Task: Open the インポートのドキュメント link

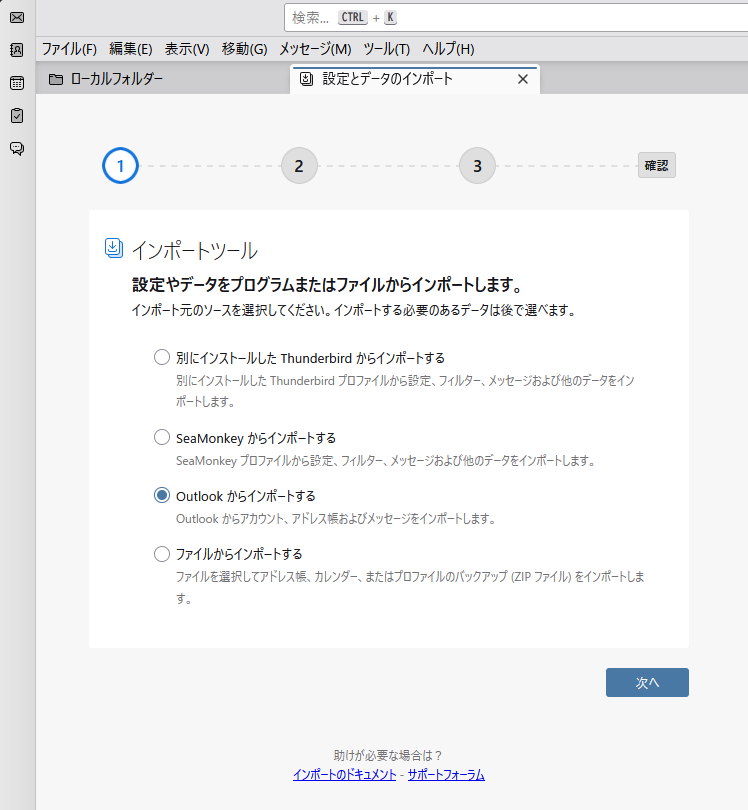Action: 344,775
